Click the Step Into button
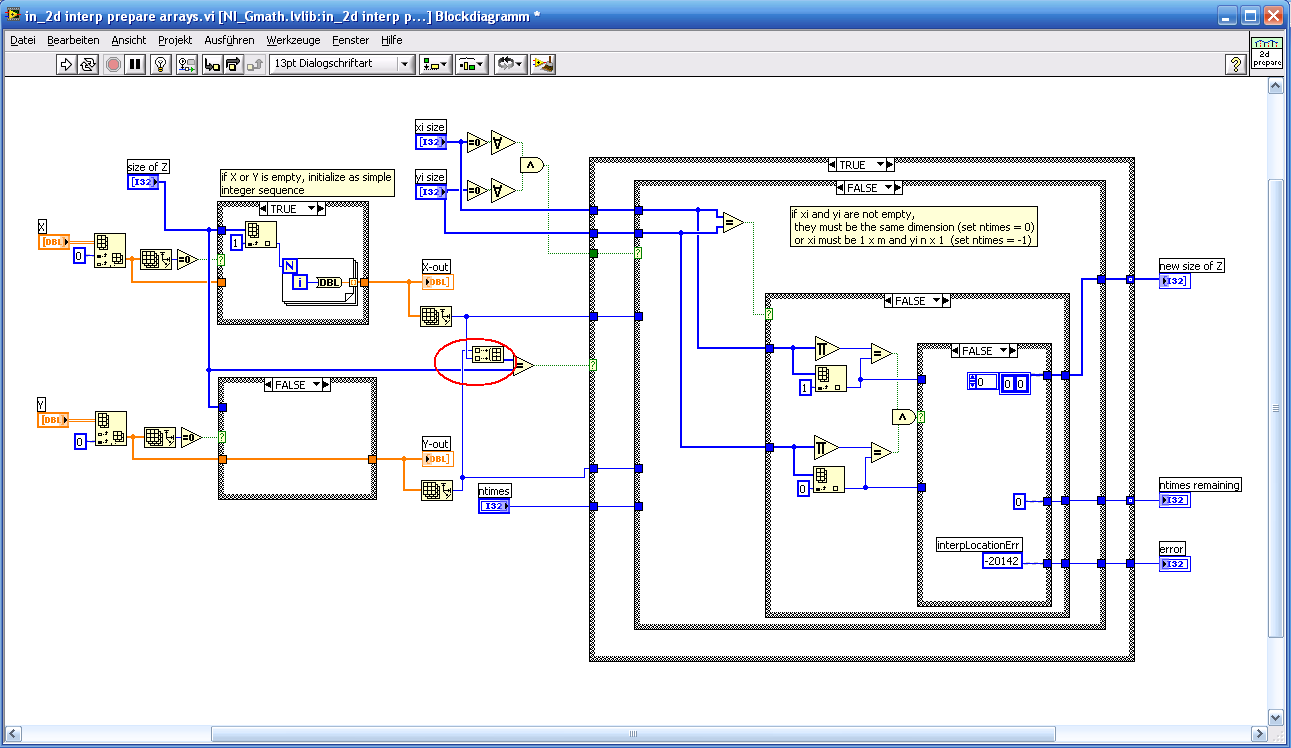Image resolution: width=1291 pixels, height=748 pixels. point(212,64)
